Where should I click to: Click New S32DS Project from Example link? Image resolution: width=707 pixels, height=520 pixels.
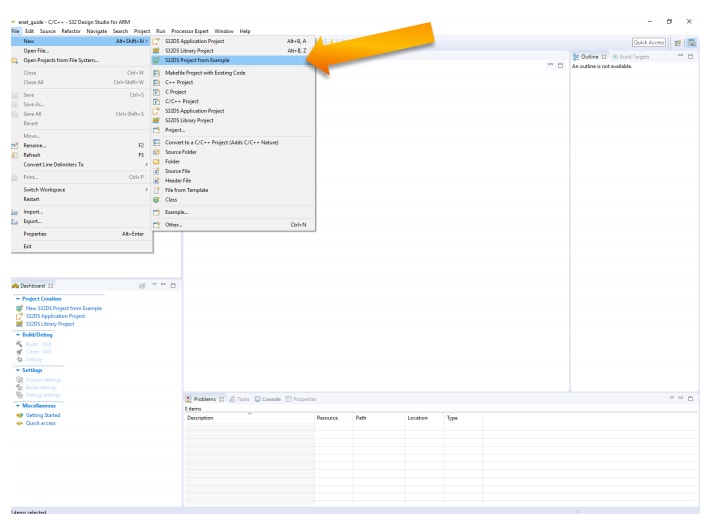(63, 308)
